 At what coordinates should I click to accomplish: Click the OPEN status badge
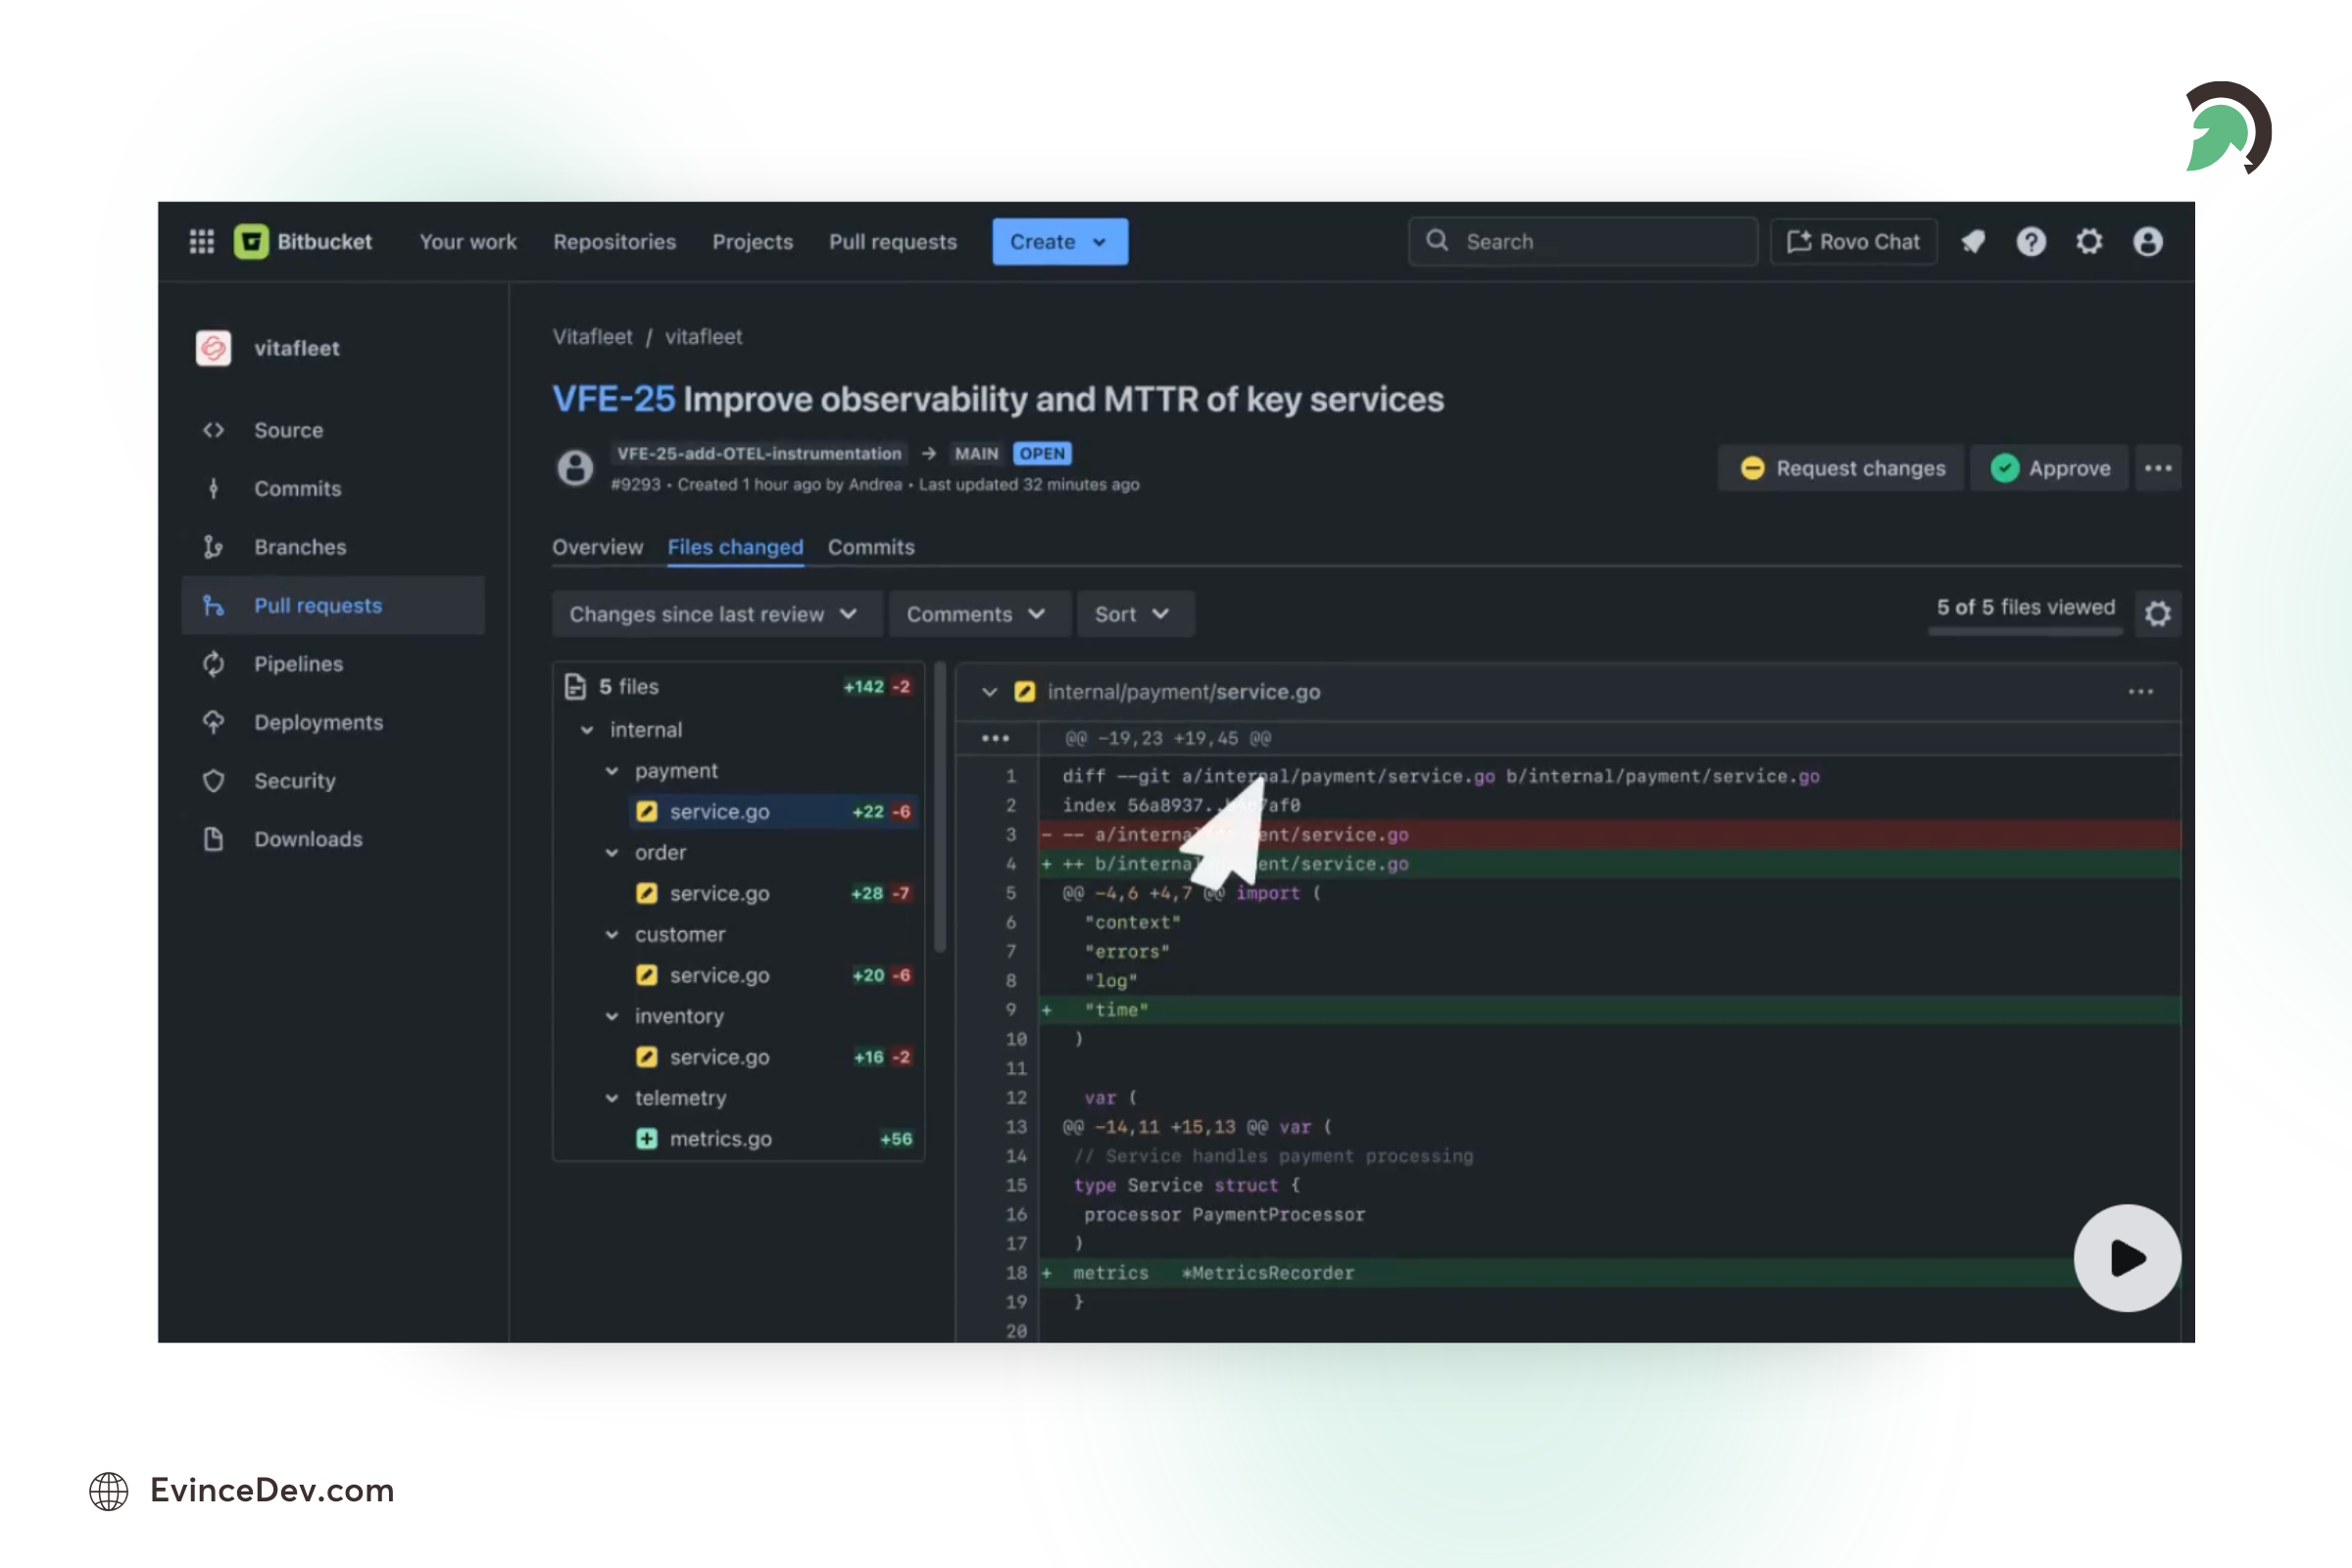point(1042,453)
